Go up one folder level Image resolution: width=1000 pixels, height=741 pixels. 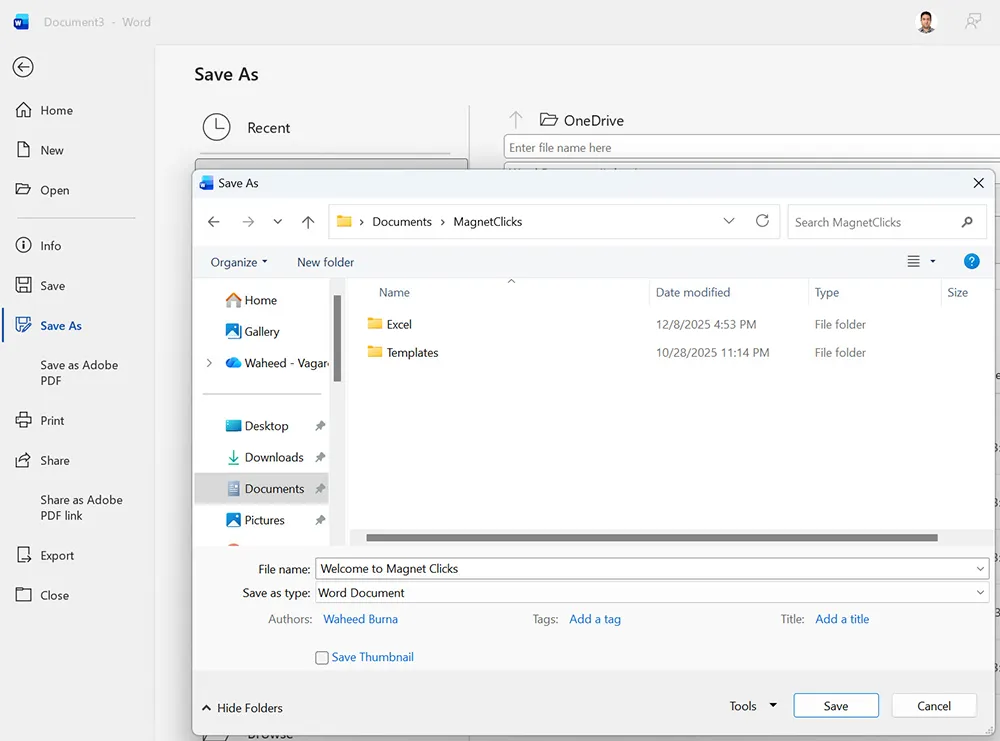tap(308, 221)
